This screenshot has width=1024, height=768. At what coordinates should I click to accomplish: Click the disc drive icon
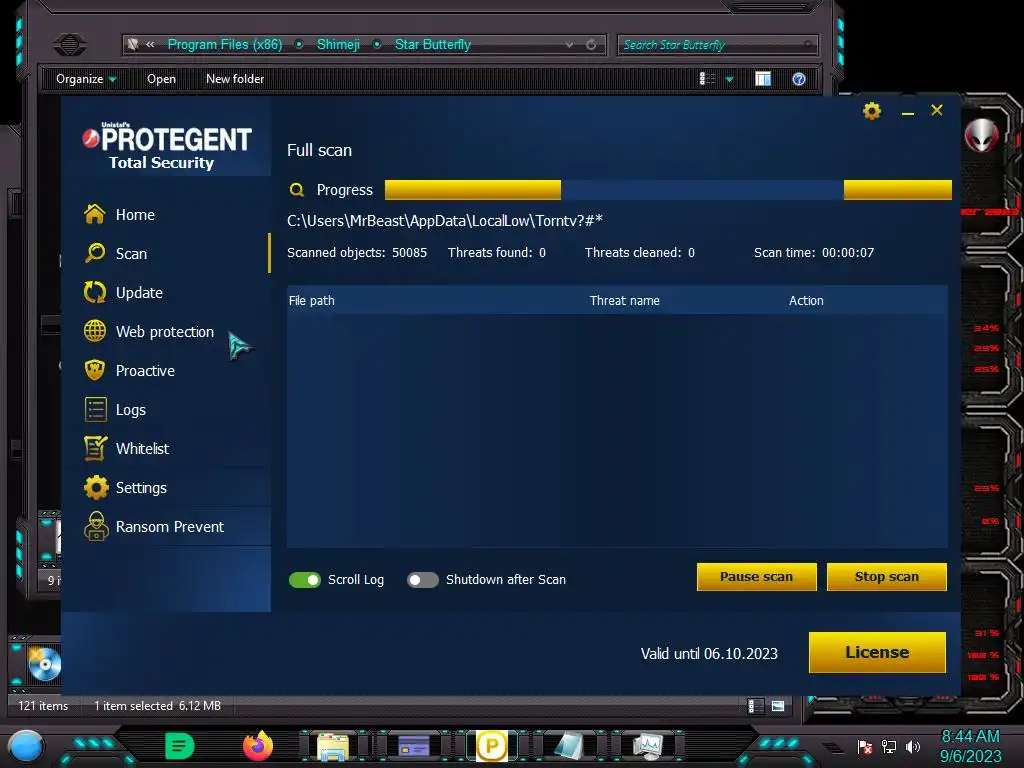coord(44,665)
